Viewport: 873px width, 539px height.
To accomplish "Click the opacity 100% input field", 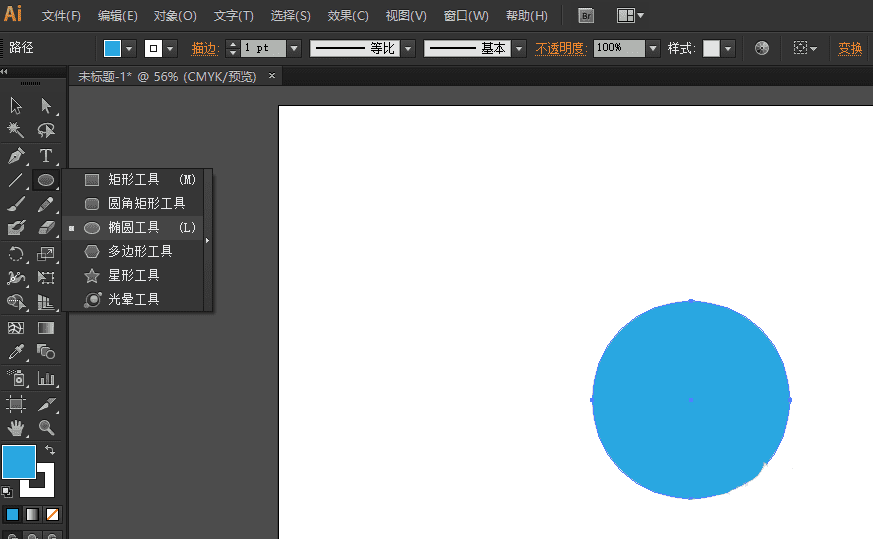I will pyautogui.click(x=619, y=48).
